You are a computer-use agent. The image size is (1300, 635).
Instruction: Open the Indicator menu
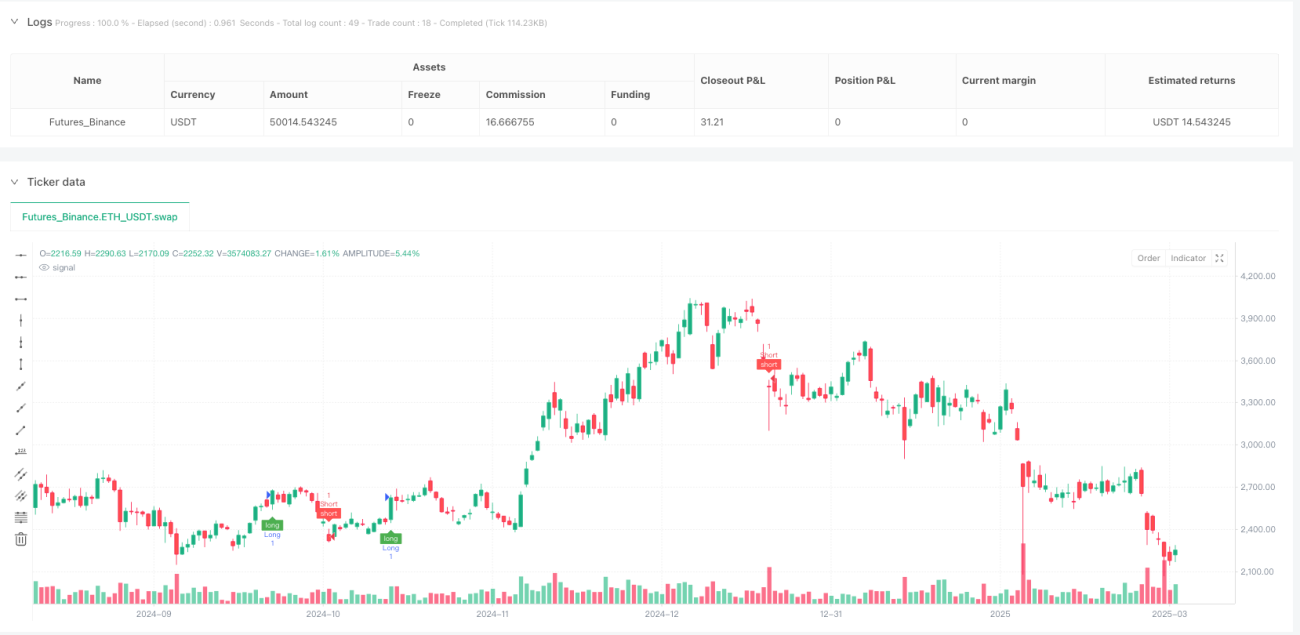(1188, 258)
